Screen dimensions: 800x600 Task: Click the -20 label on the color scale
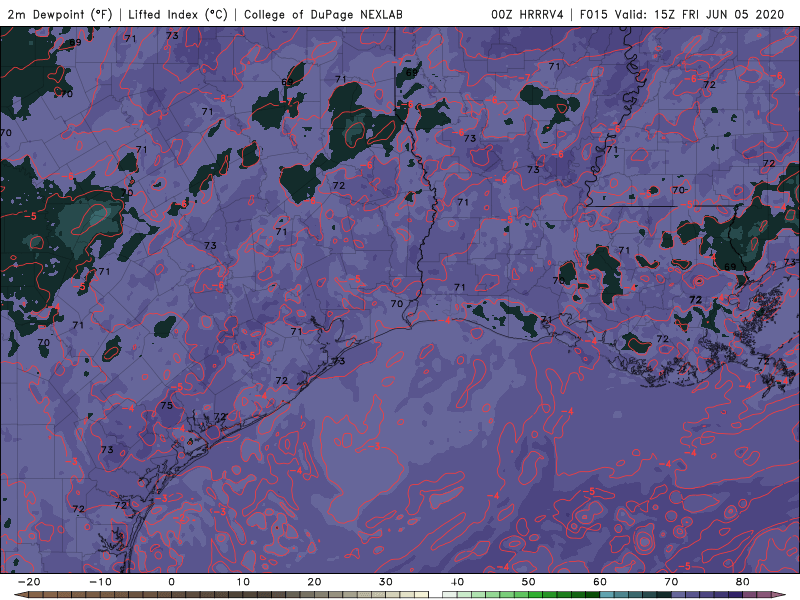(x=29, y=582)
